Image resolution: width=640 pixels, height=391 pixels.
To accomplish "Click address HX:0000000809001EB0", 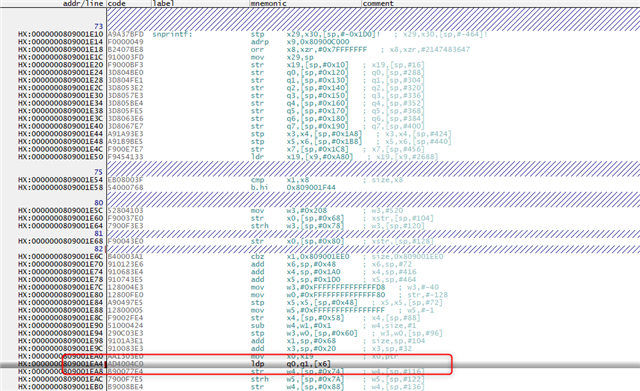I will click(x=61, y=387).
